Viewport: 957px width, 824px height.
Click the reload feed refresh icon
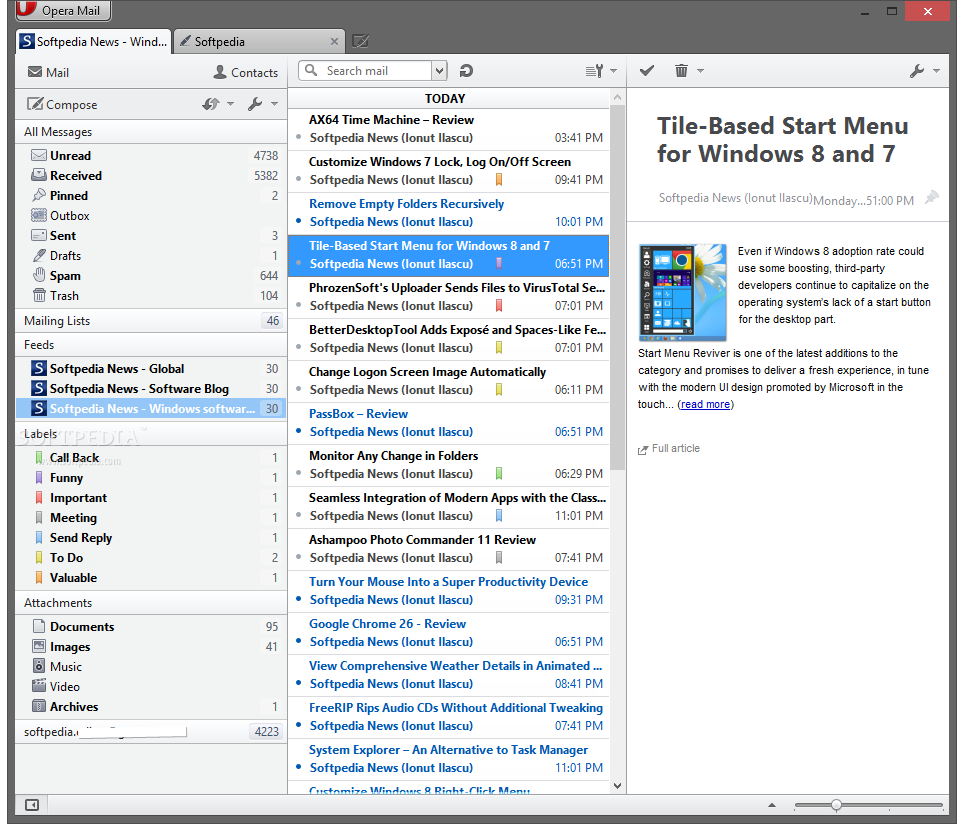click(x=466, y=71)
